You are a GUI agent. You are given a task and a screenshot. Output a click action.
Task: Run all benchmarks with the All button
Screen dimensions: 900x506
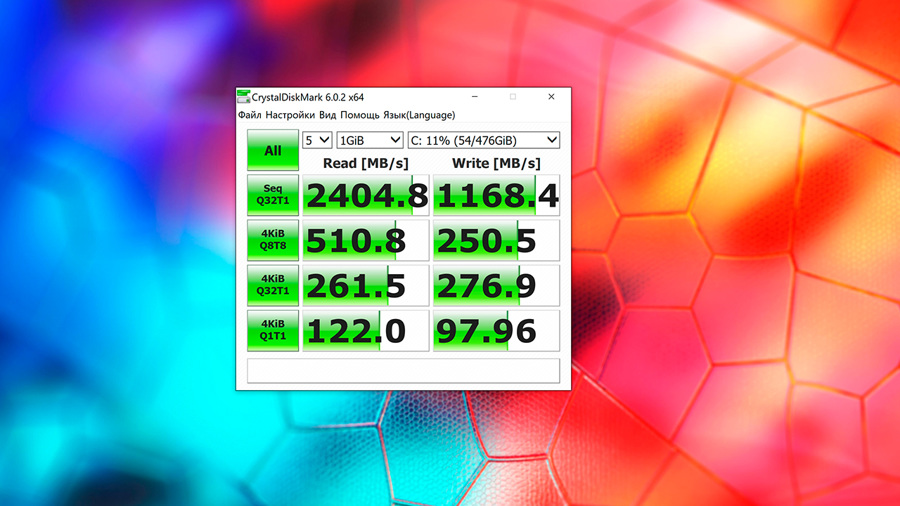[x=273, y=150]
